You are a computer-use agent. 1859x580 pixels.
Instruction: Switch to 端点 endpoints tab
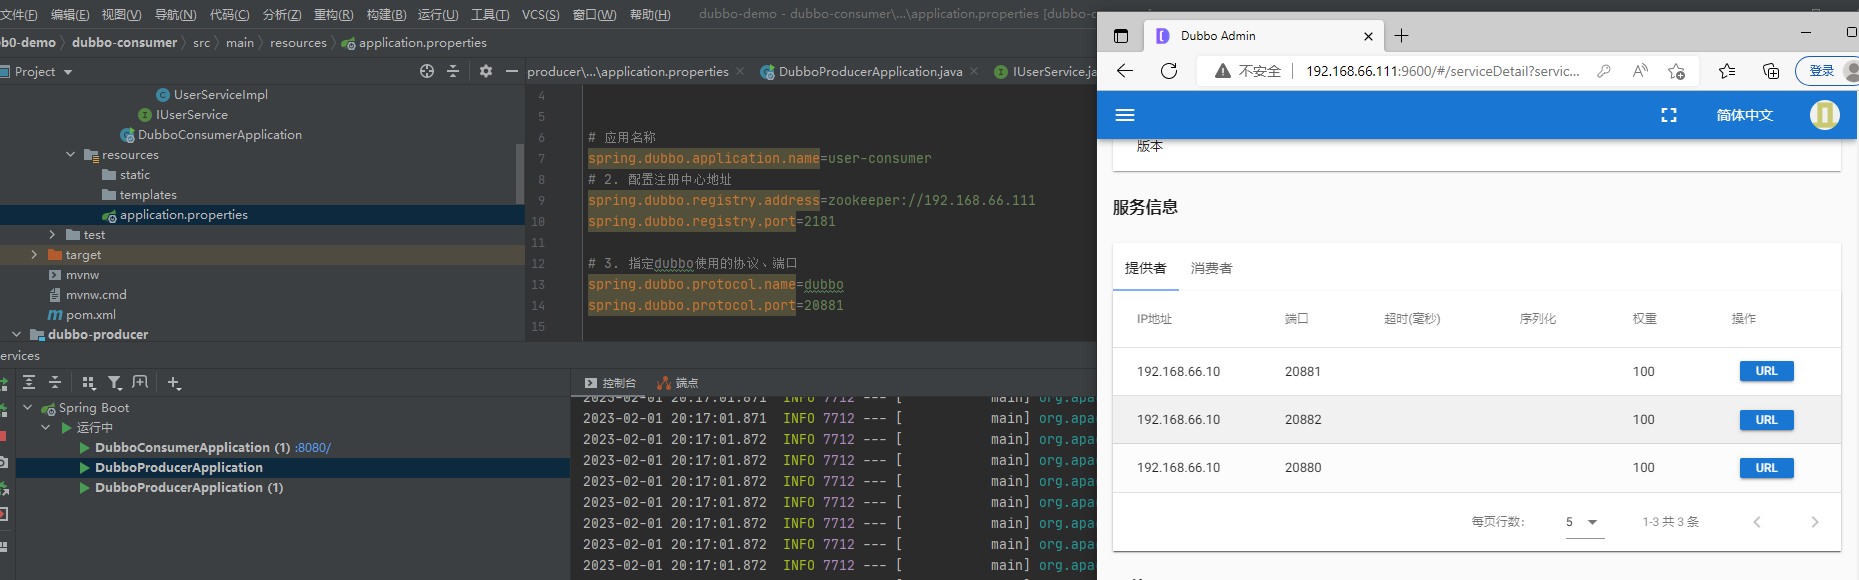[x=678, y=383]
